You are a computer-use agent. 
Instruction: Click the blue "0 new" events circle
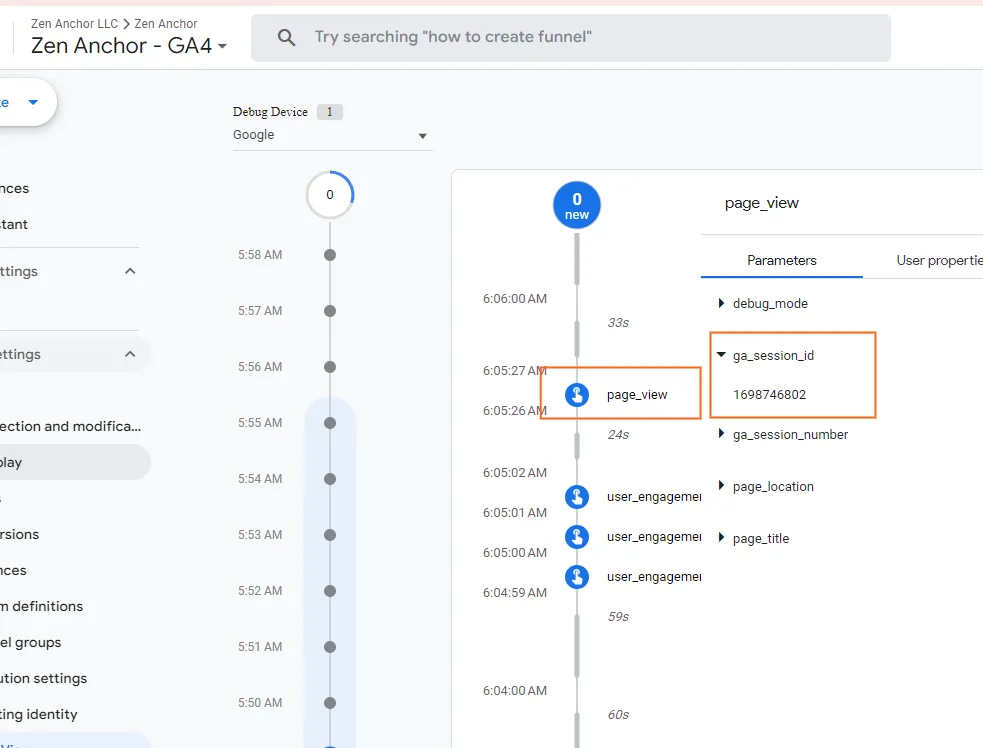tap(577, 206)
